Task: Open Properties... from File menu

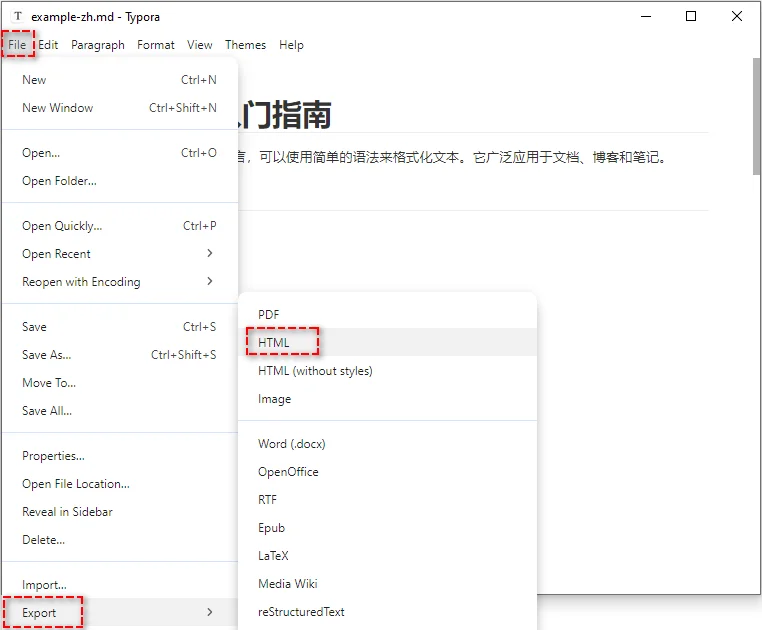Action: [x=120, y=456]
